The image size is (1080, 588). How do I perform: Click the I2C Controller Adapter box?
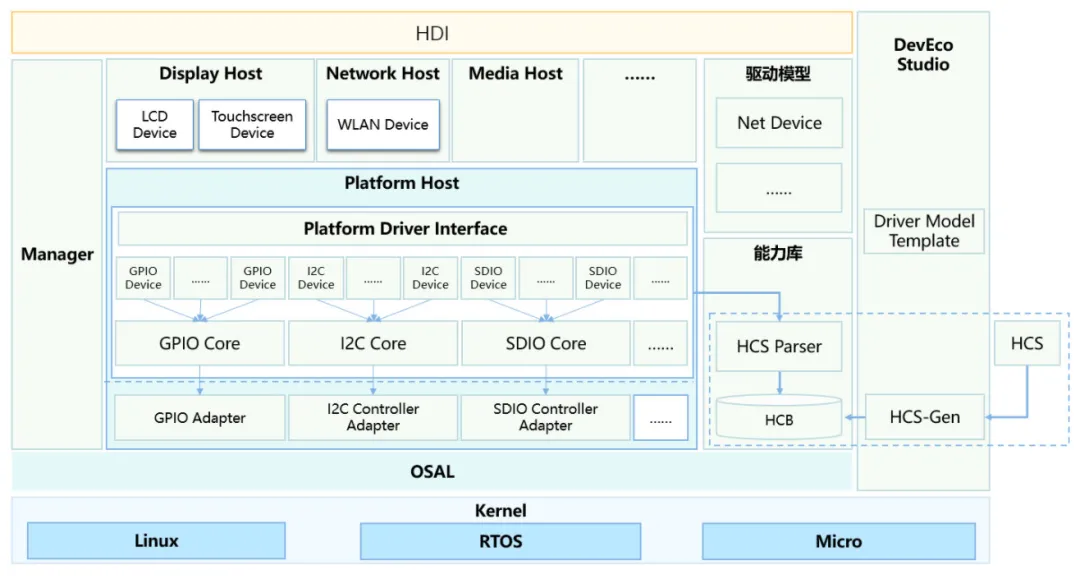point(373,418)
